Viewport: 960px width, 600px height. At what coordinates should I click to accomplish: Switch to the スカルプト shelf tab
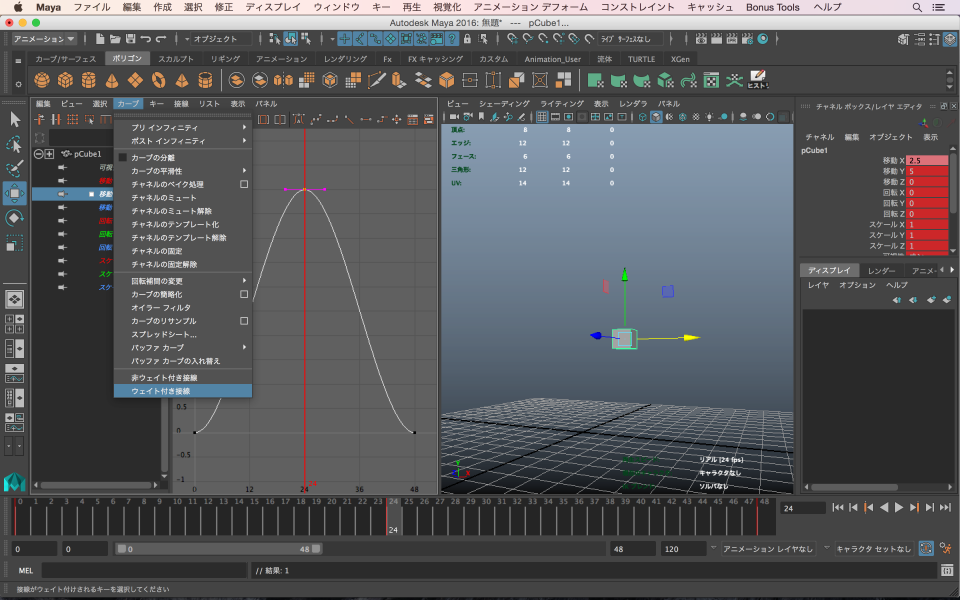click(x=176, y=59)
